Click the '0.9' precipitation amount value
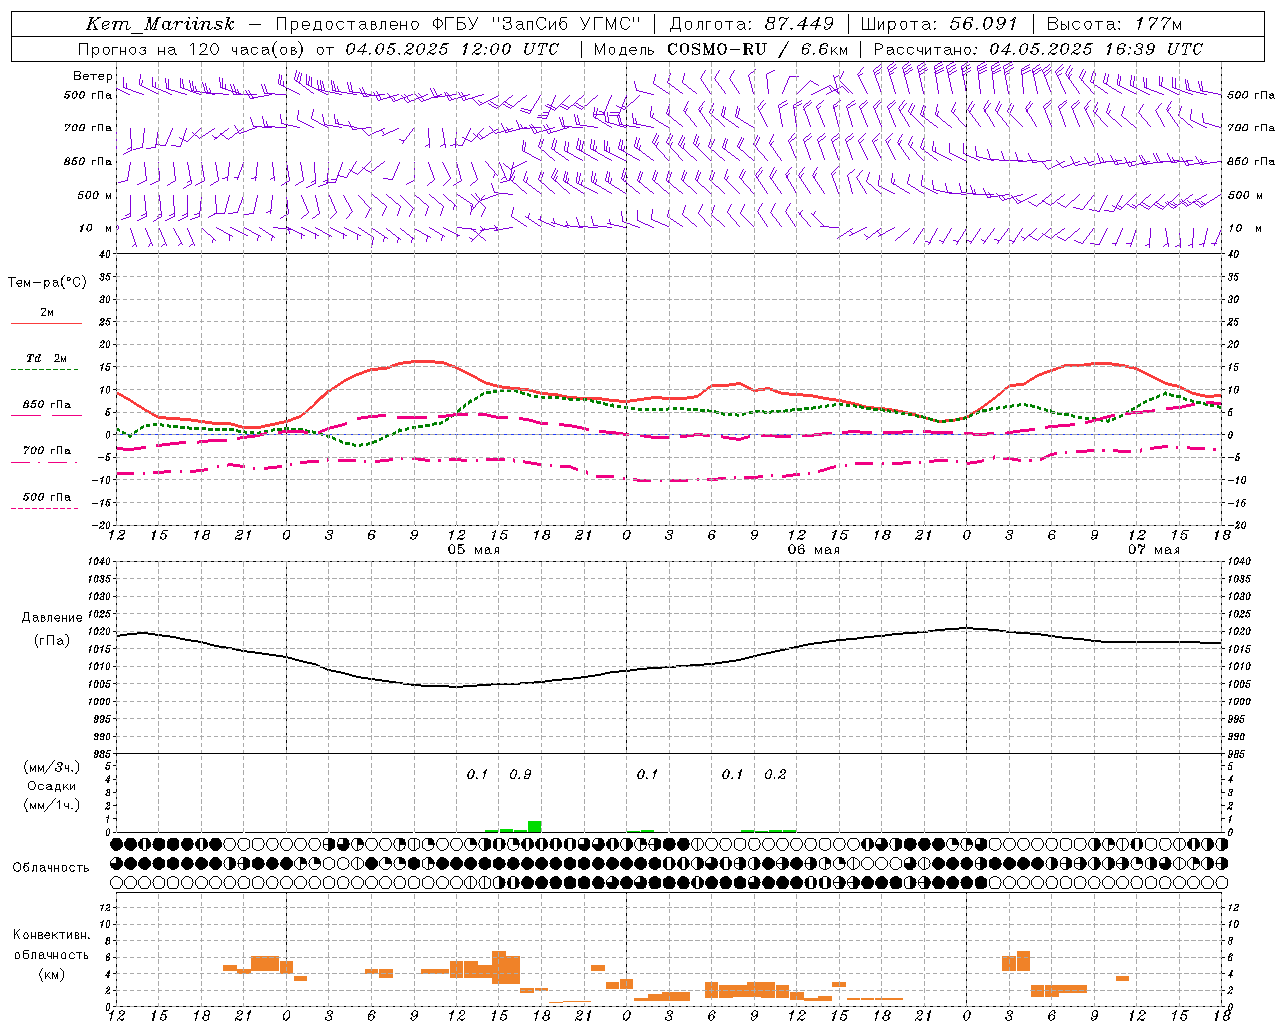This screenshot has height=1024, width=1280. tap(520, 775)
